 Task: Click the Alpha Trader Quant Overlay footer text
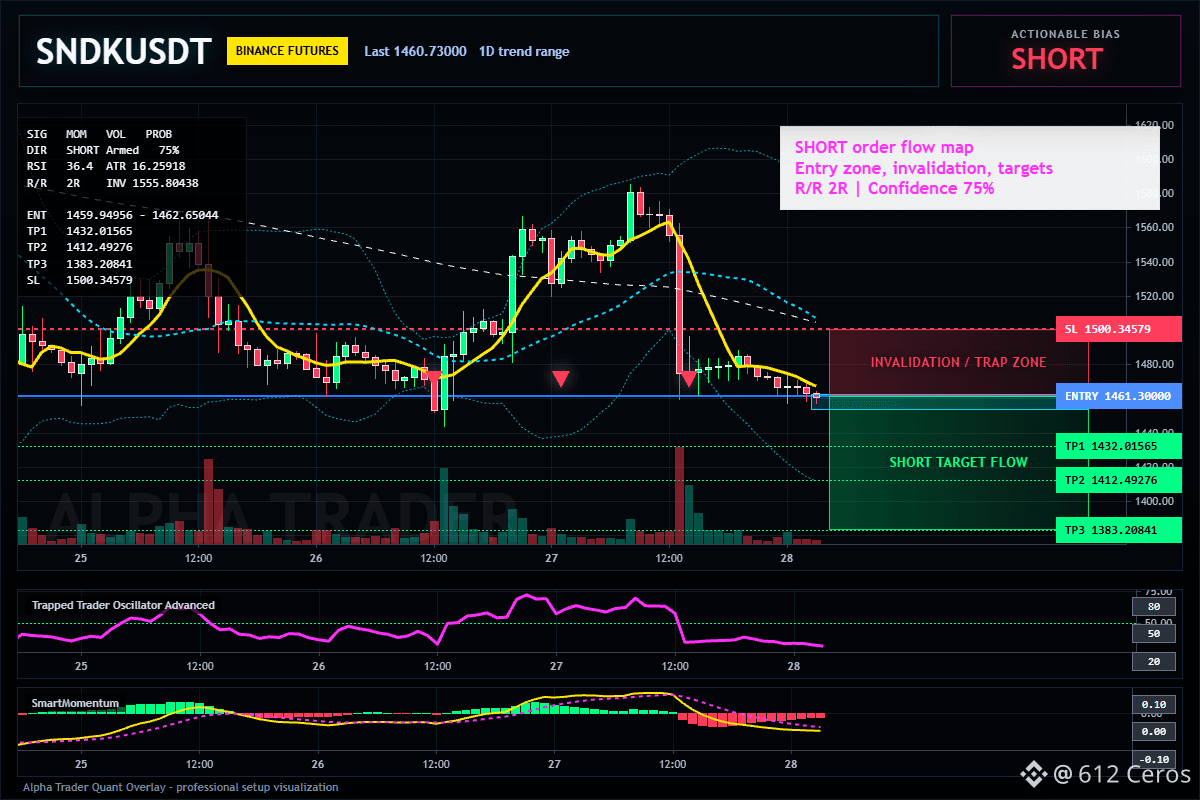tap(180, 787)
